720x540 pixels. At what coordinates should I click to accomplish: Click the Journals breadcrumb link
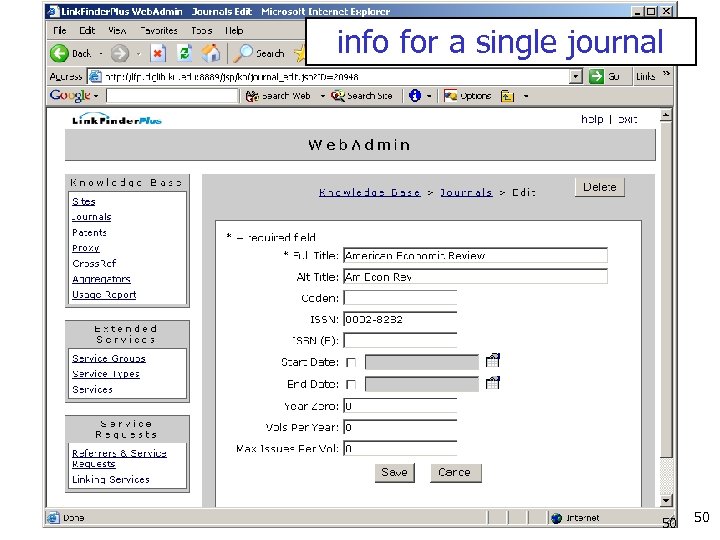[466, 192]
